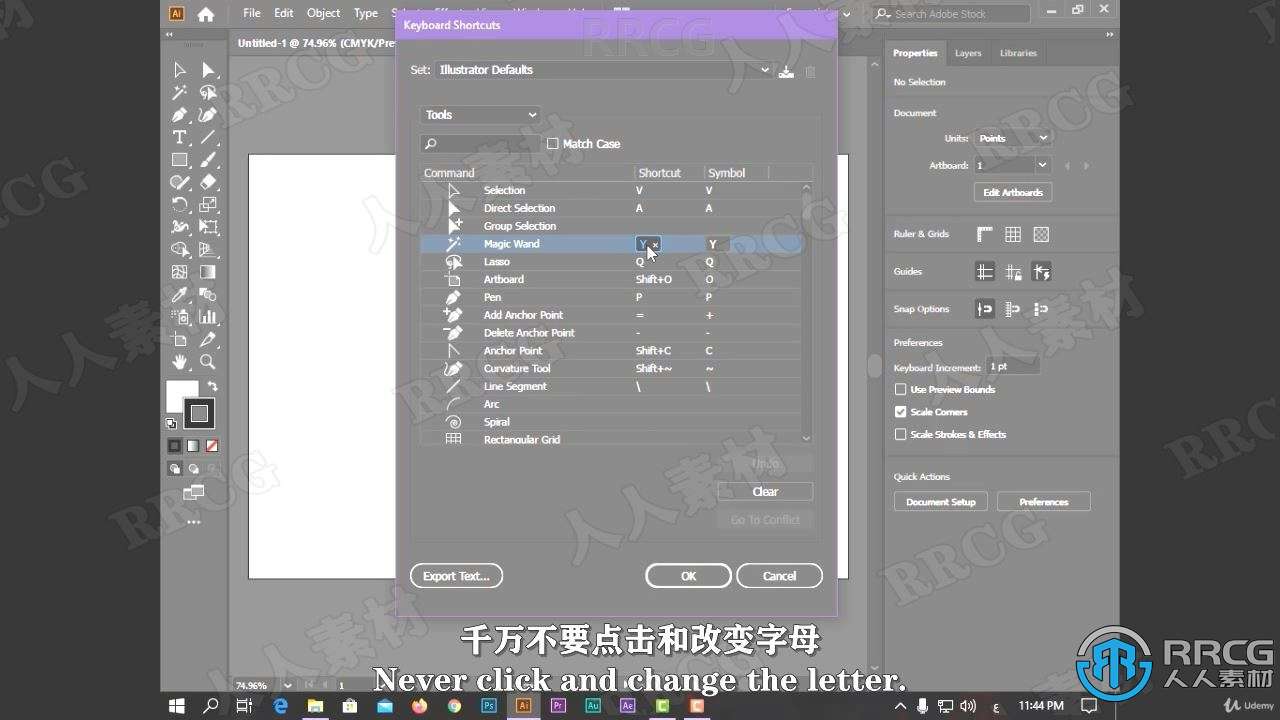Image resolution: width=1280 pixels, height=720 pixels.
Task: Select the Pen tool in the left toolbar
Action: tap(180, 115)
